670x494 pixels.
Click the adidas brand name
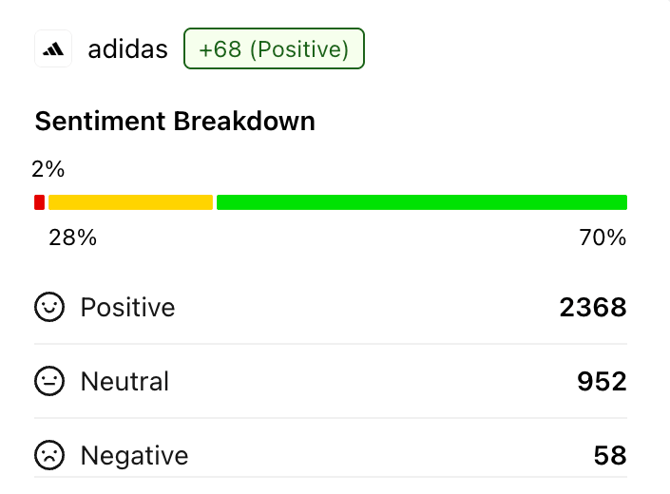[128, 49]
